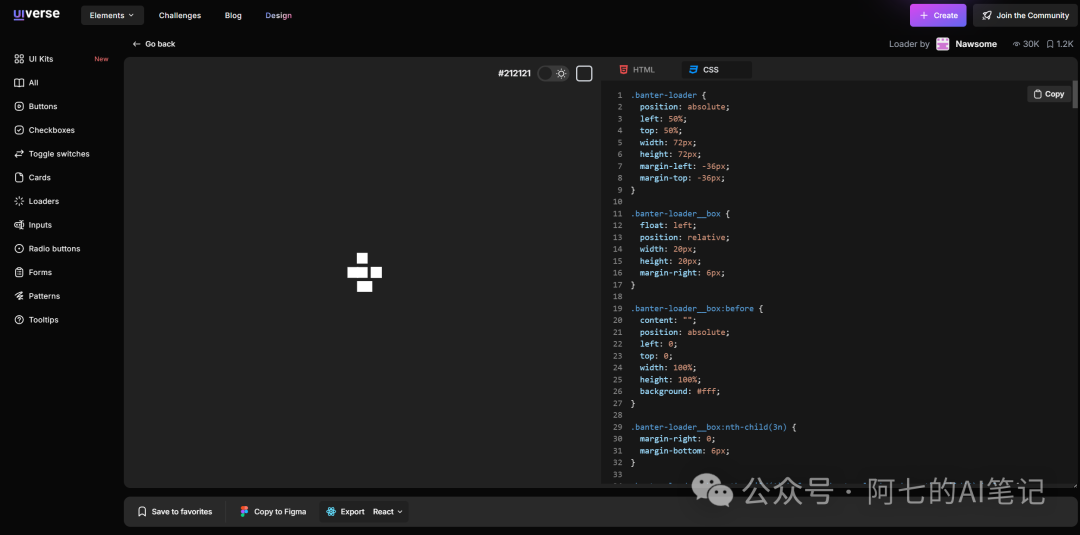The width and height of the screenshot is (1080, 535).
Task: Click the Figma logo icon
Action: tap(244, 512)
